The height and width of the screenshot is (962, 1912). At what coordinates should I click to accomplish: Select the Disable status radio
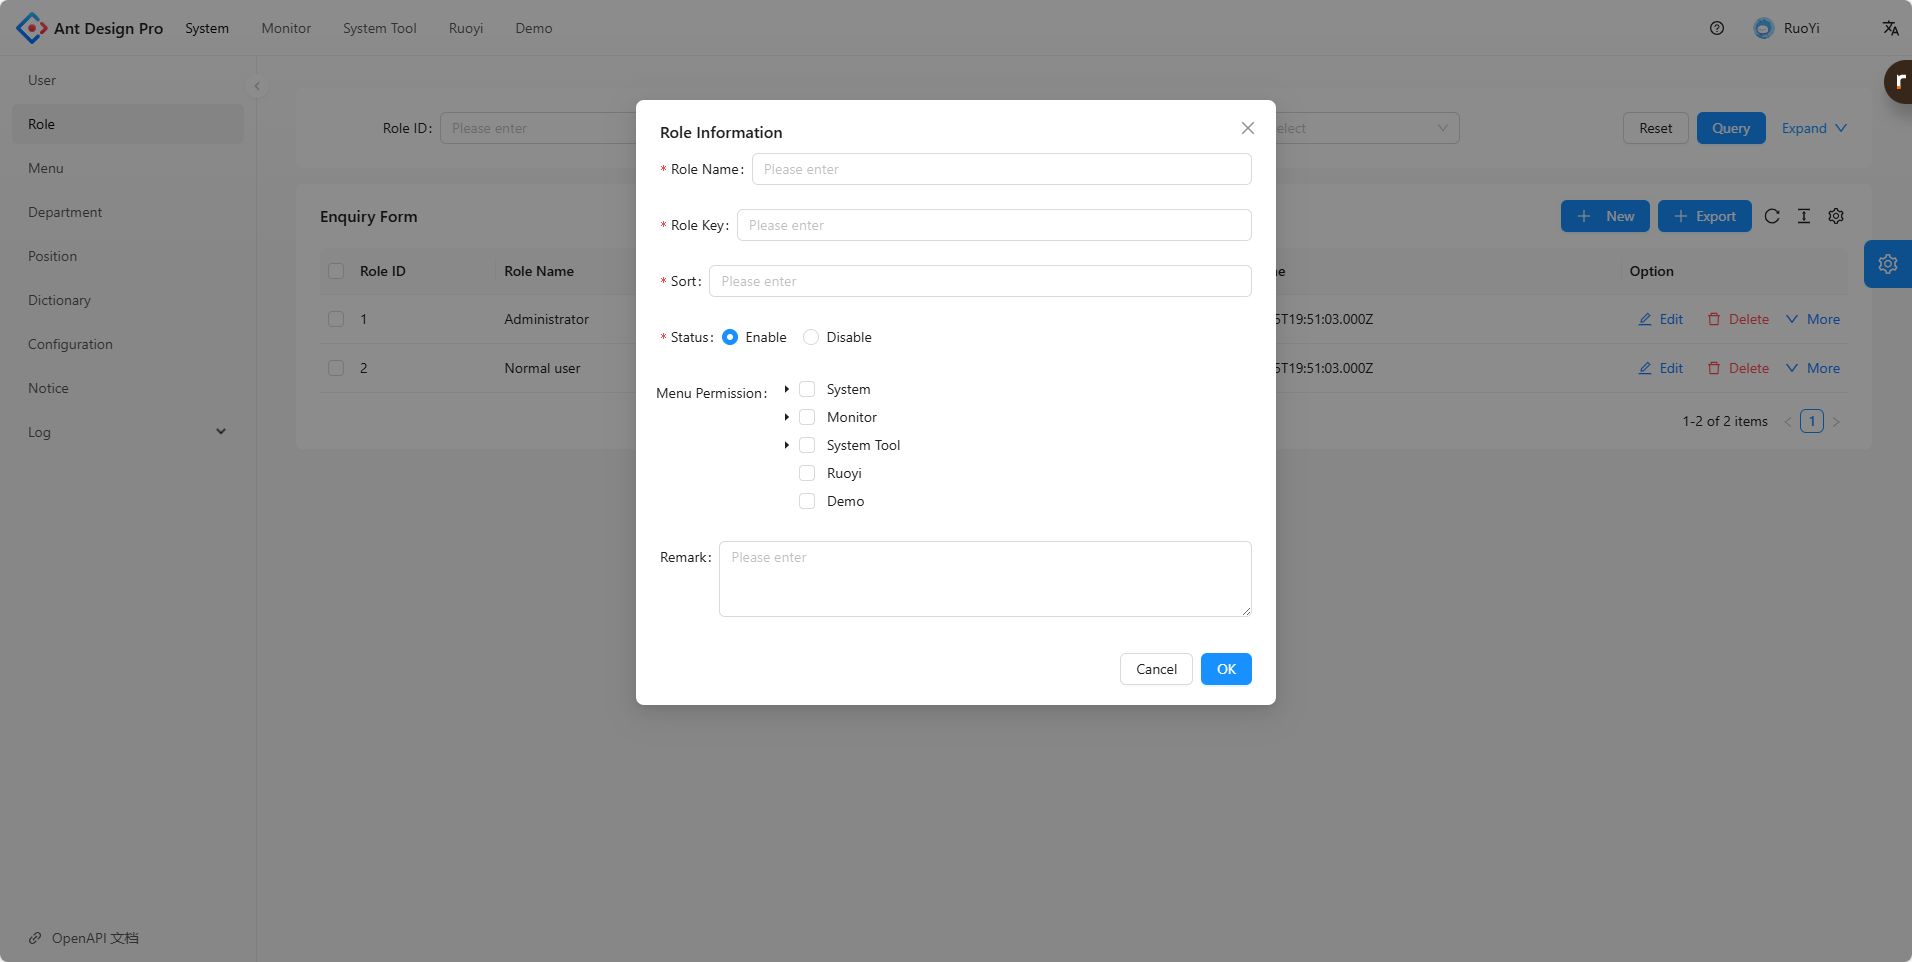coord(811,338)
